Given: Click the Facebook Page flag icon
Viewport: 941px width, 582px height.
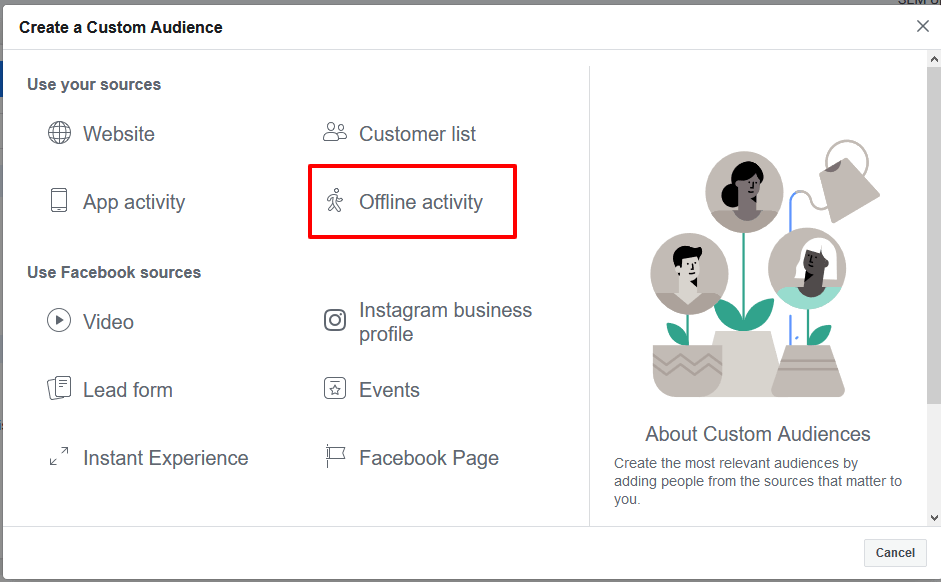Looking at the screenshot, I should (335, 457).
